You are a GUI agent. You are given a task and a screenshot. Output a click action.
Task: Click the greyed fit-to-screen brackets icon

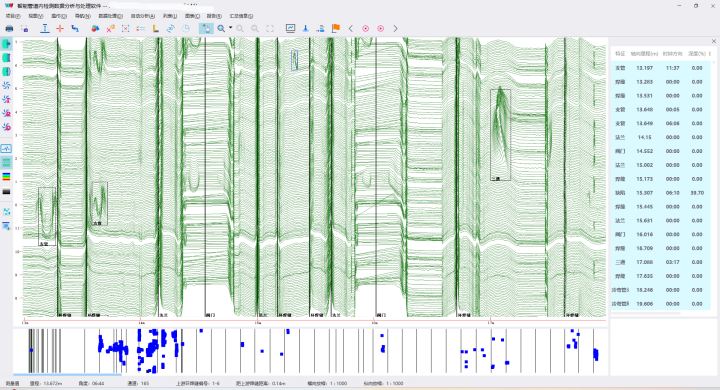[270, 28]
